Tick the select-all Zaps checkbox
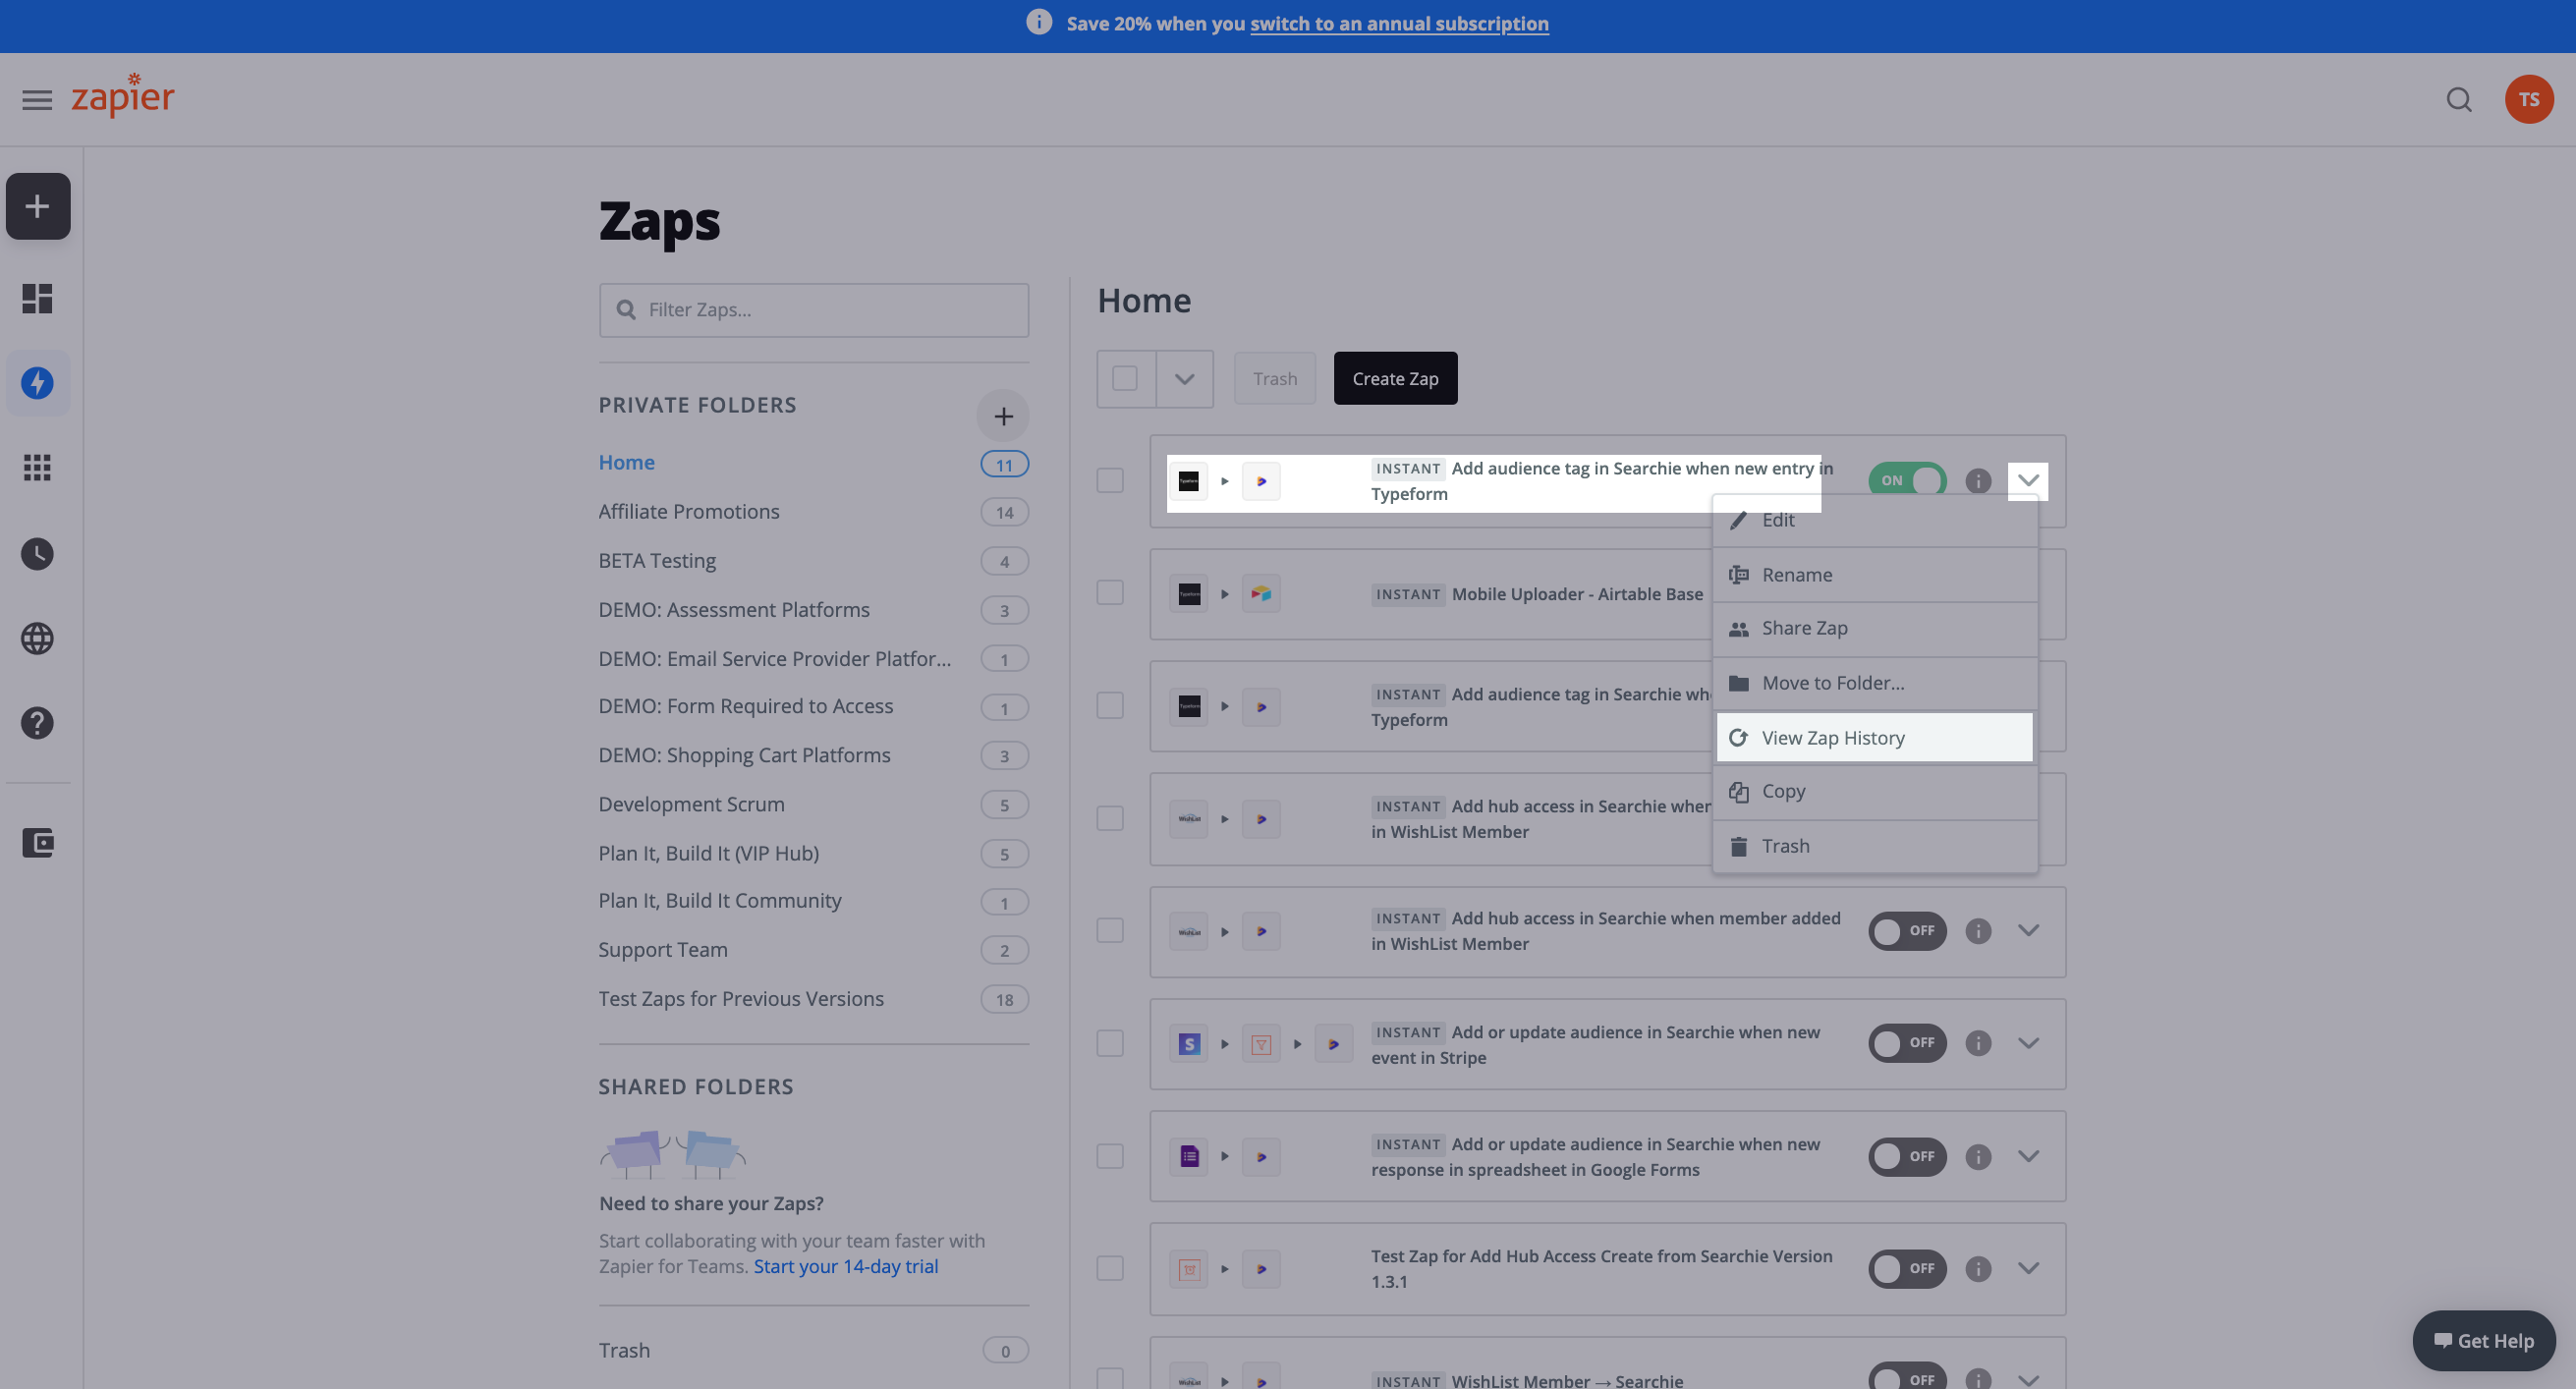This screenshot has width=2576, height=1389. (x=1125, y=378)
